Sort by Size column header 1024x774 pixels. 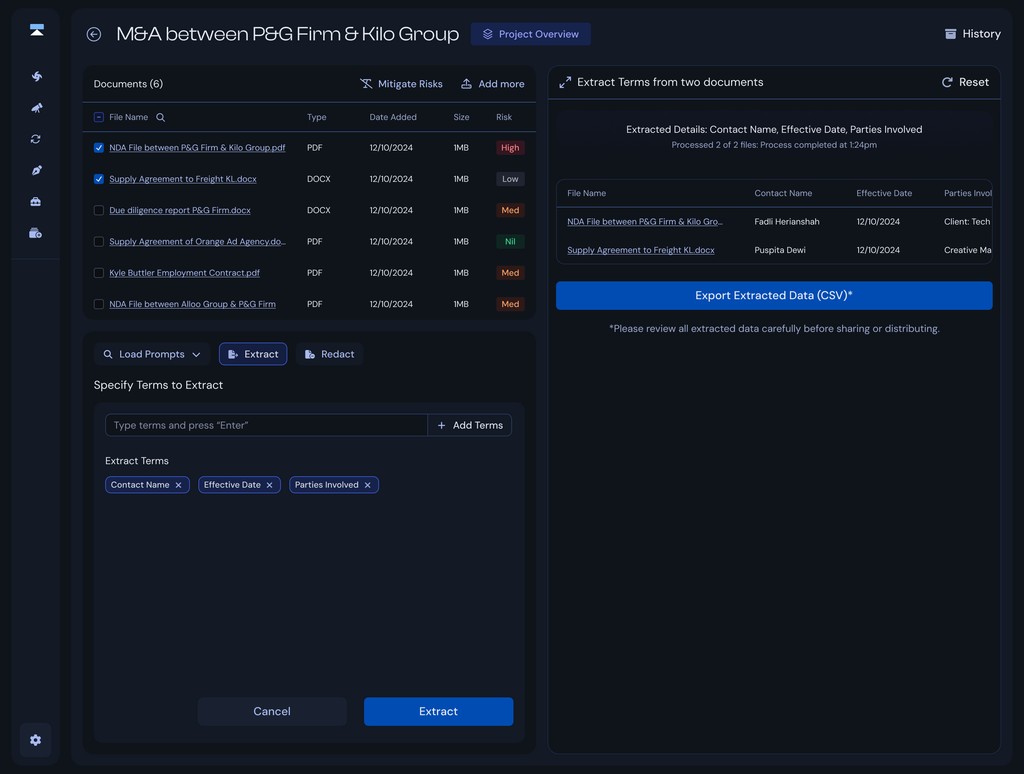(x=461, y=117)
